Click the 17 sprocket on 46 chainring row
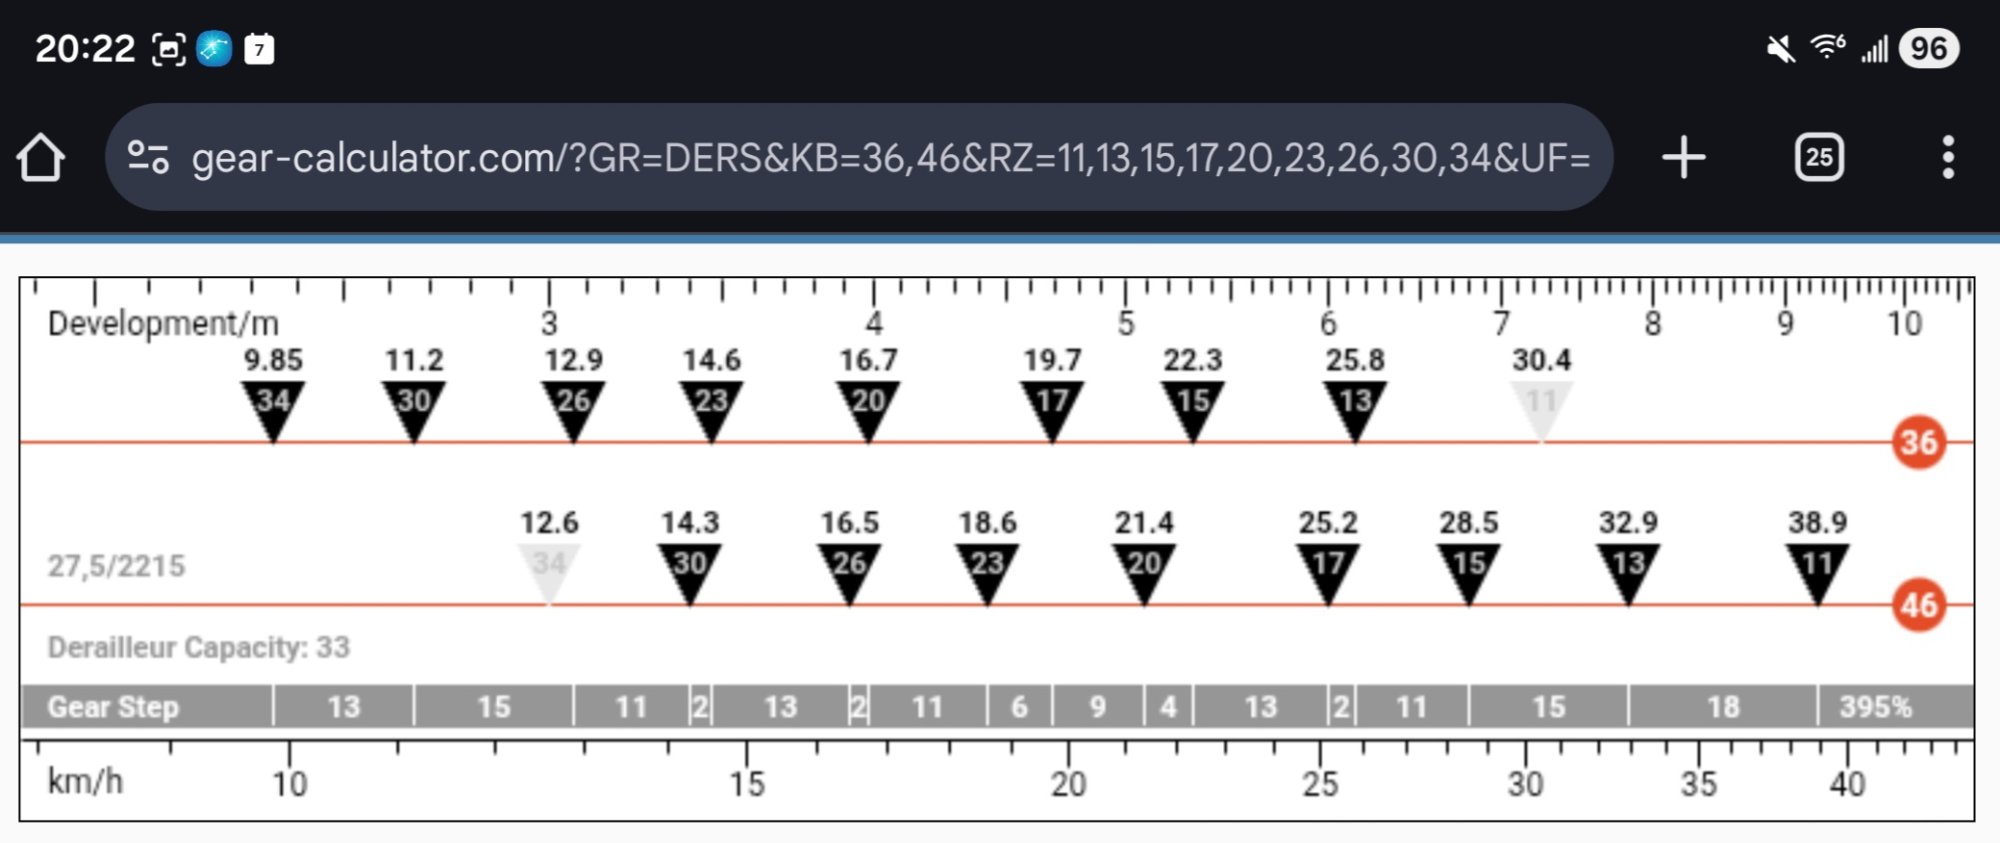 point(1328,568)
